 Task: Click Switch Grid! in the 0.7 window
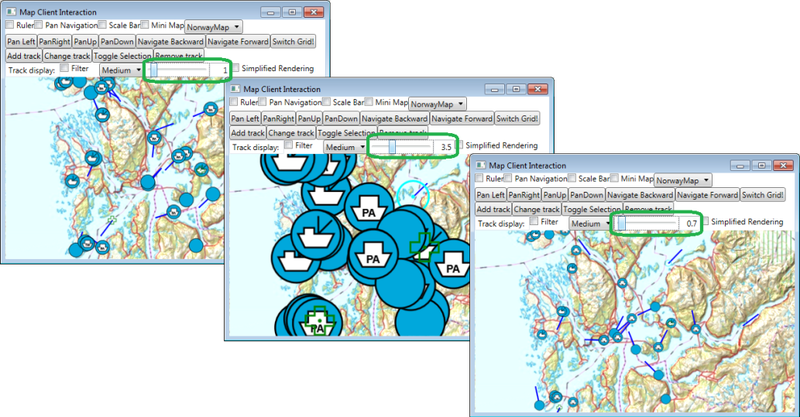tap(762, 194)
